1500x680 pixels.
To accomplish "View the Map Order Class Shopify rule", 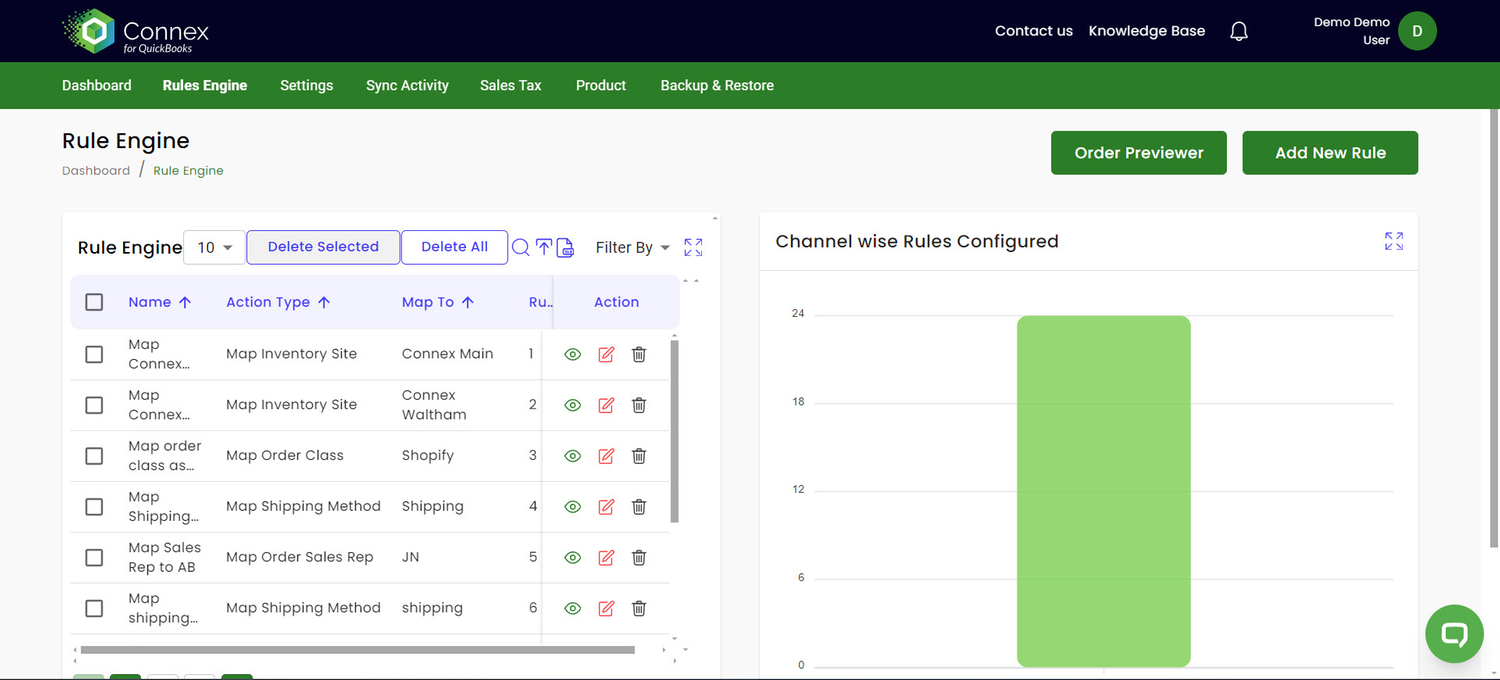I will 573,456.
